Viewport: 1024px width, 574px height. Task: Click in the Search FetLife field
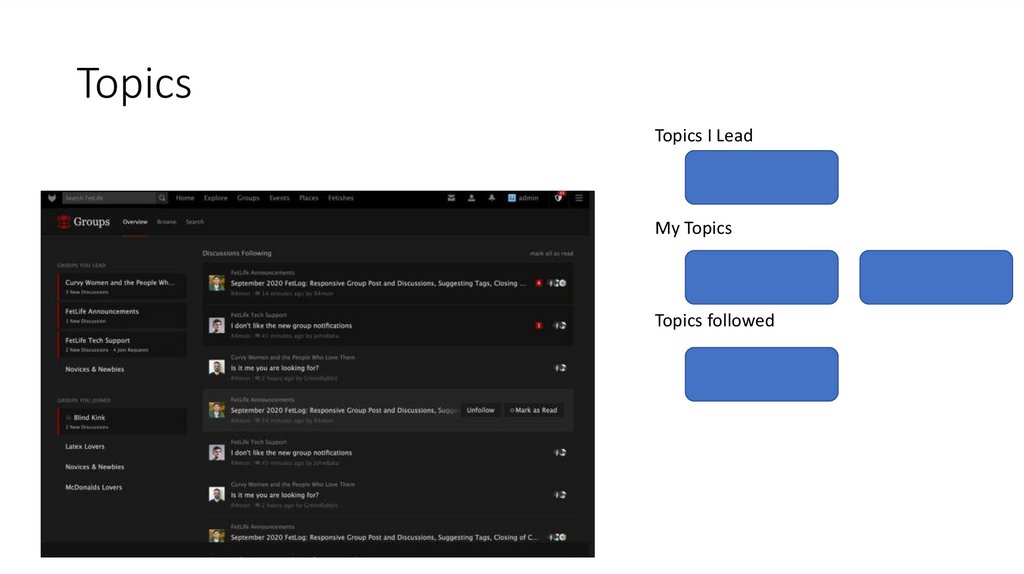[x=108, y=198]
